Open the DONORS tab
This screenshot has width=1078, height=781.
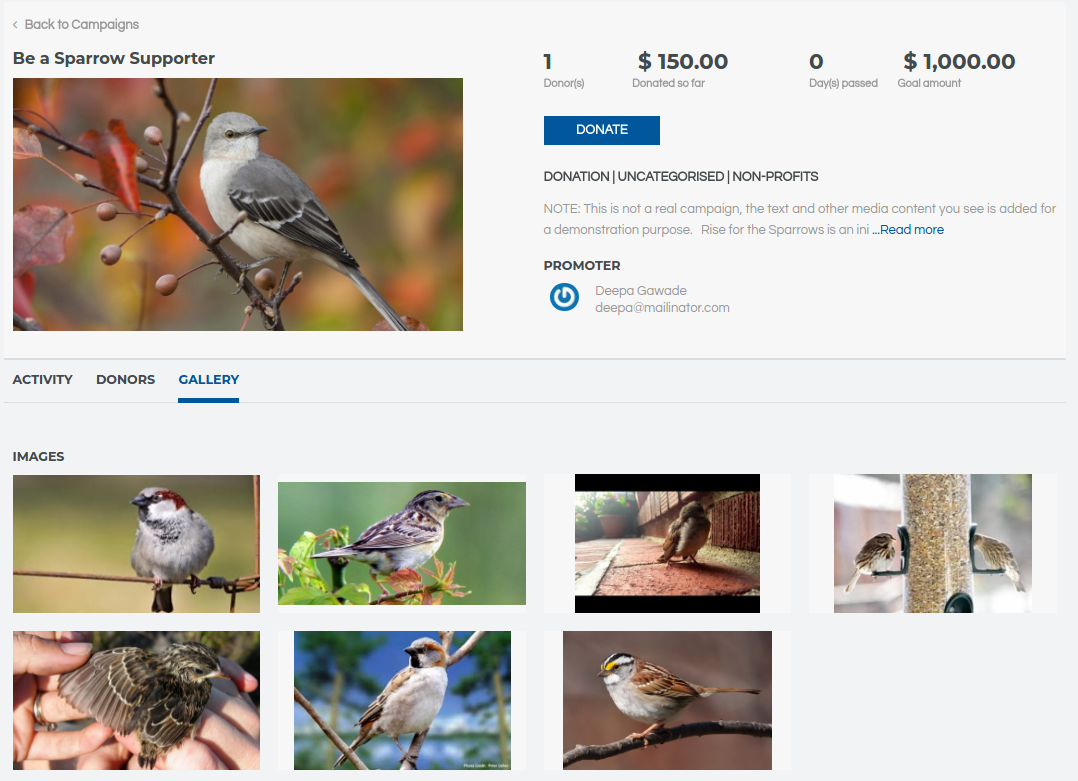click(x=125, y=380)
